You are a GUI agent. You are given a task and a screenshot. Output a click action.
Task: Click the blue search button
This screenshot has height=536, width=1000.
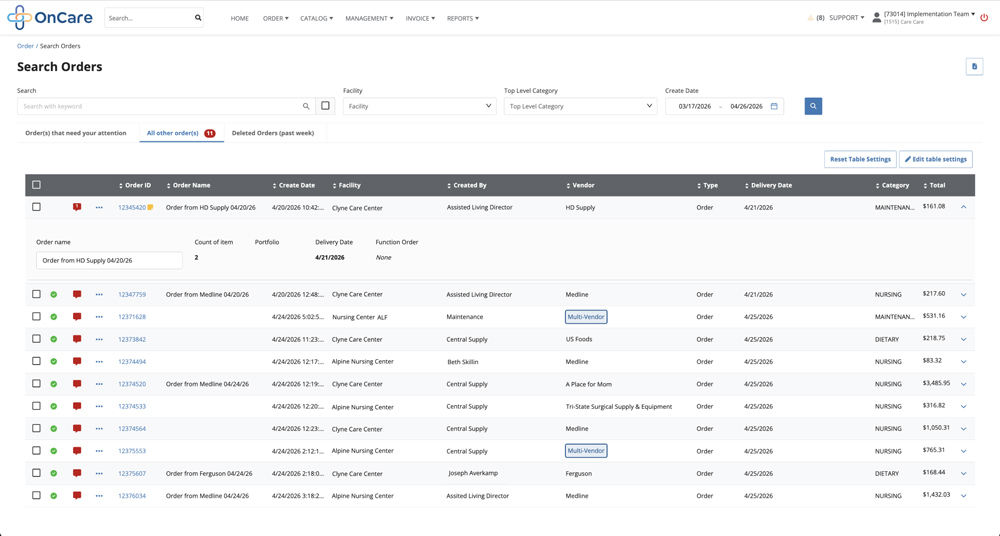813,106
